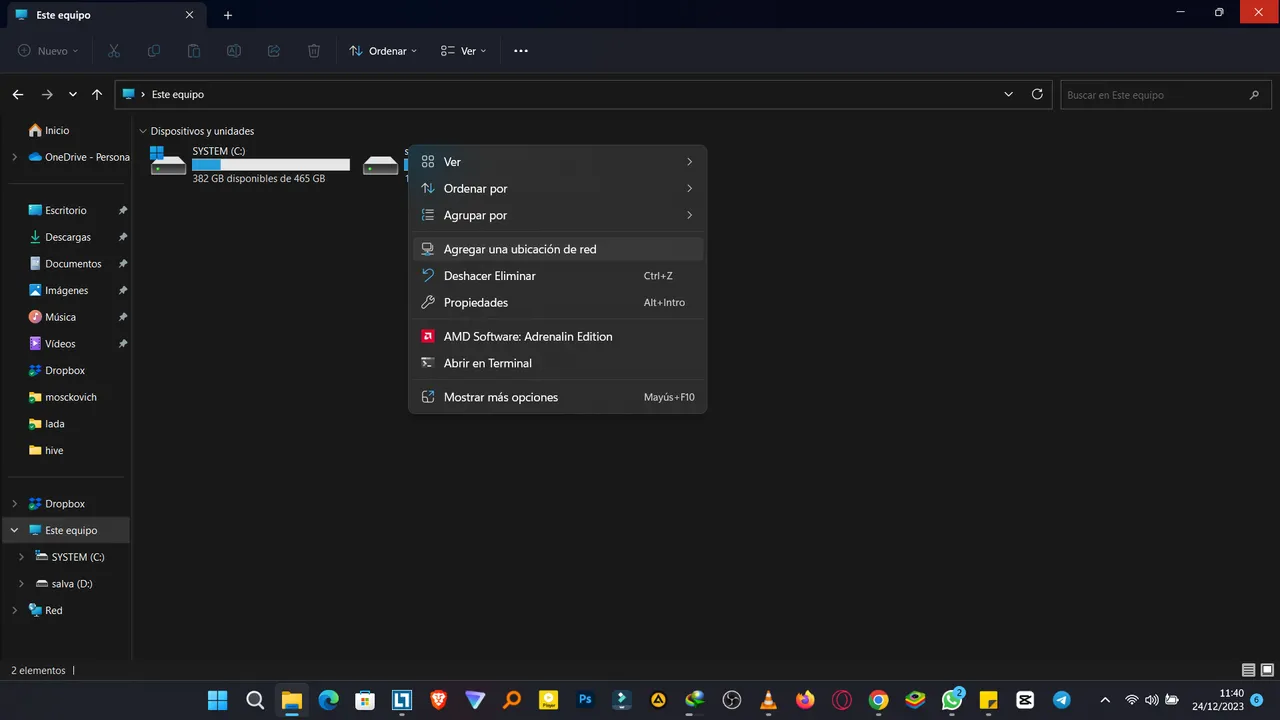
Task: Open Descargas in sidebar
Action: pyautogui.click(x=67, y=237)
